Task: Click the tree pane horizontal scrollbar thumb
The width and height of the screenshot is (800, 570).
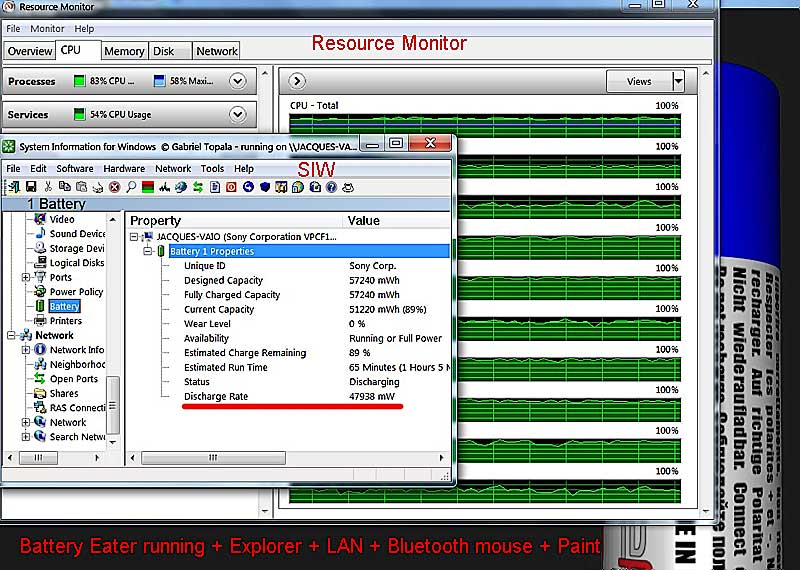Action: (x=38, y=458)
